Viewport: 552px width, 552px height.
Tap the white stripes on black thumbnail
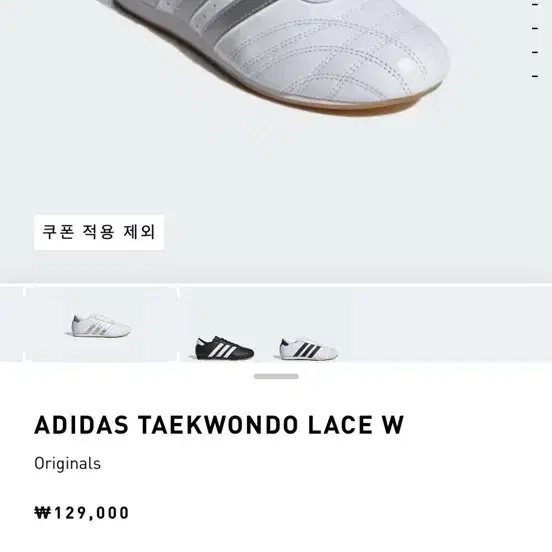click(222, 350)
